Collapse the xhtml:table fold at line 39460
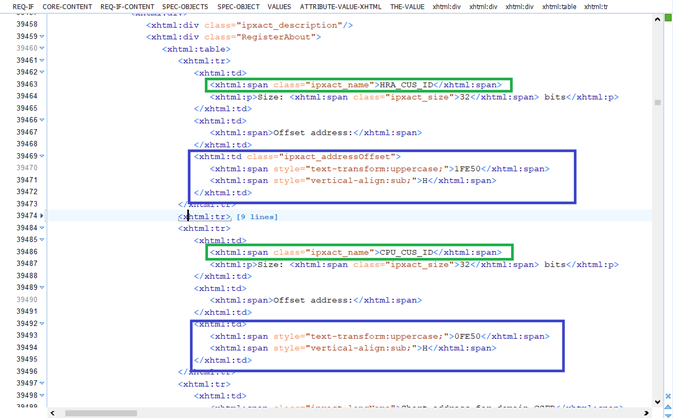The width and height of the screenshot is (673, 420). [42, 48]
